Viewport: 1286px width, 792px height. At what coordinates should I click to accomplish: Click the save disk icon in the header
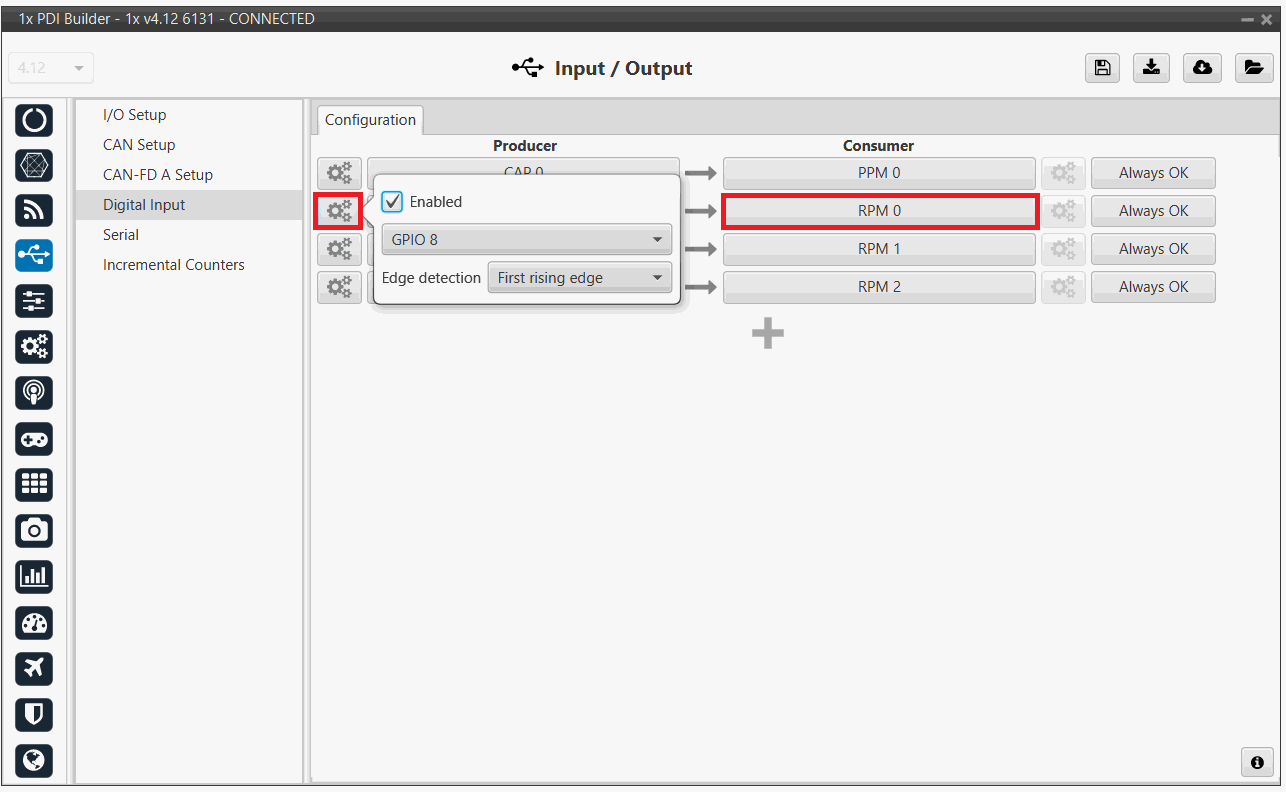click(1102, 68)
